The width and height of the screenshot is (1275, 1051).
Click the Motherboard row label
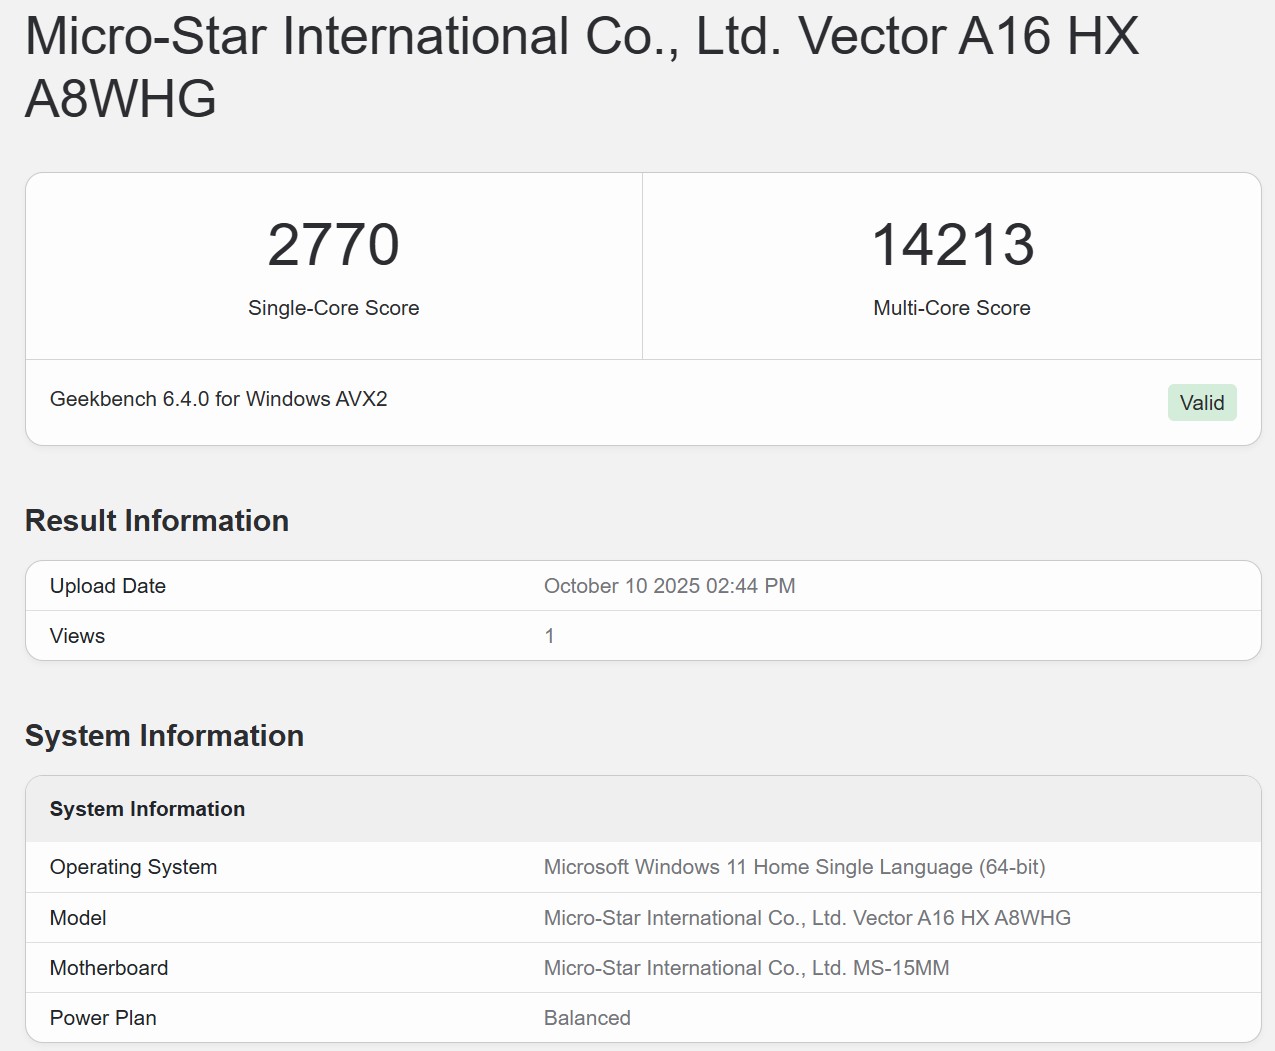point(109,968)
